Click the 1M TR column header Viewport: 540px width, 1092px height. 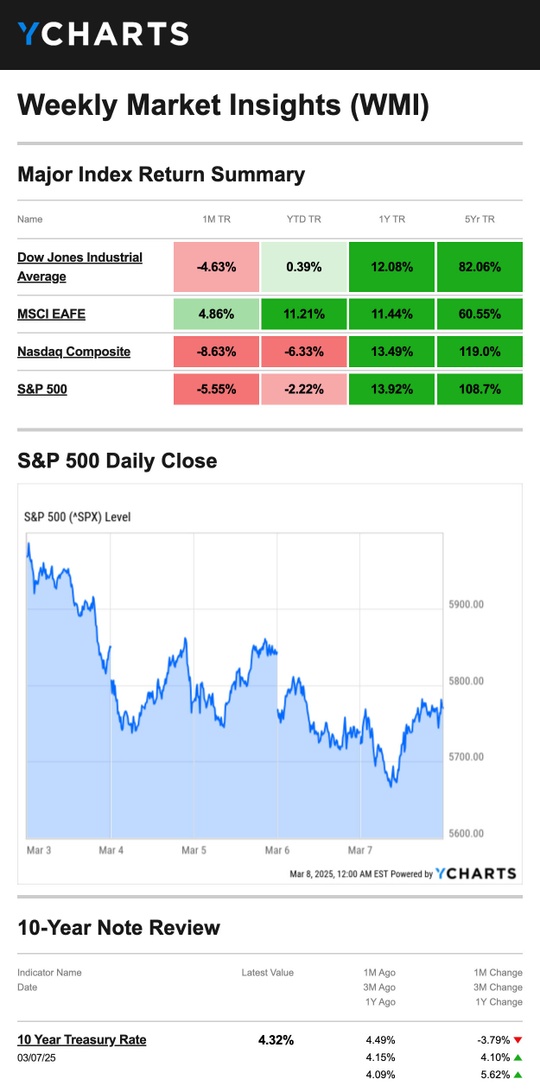(x=216, y=219)
